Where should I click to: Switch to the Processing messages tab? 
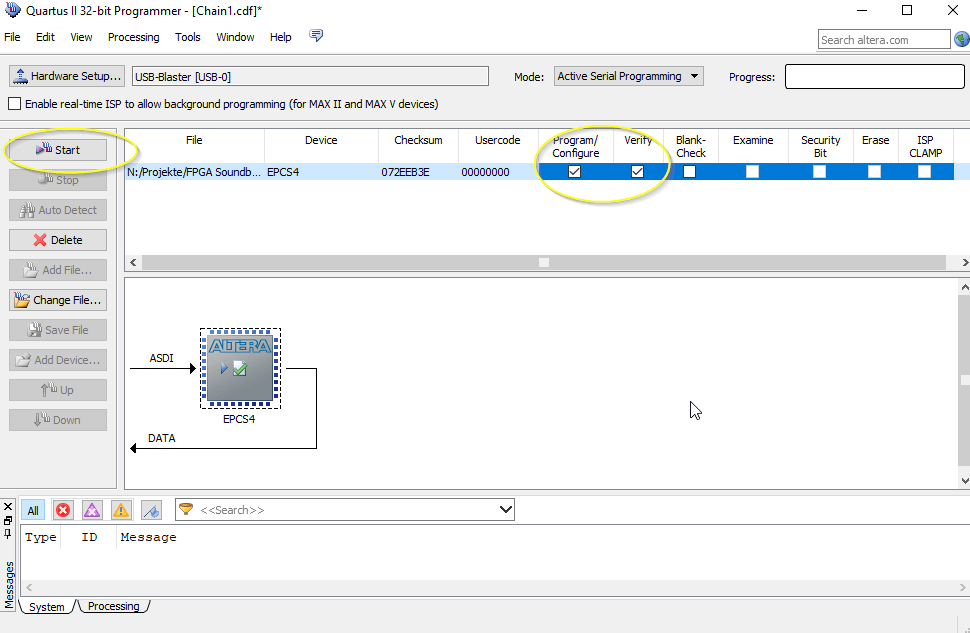point(114,606)
